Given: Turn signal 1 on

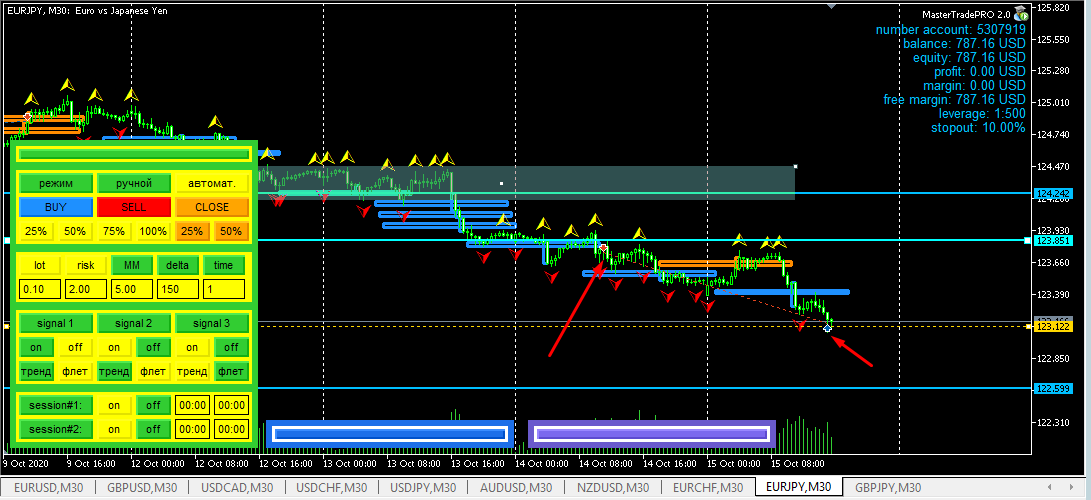Looking at the screenshot, I should [x=36, y=347].
